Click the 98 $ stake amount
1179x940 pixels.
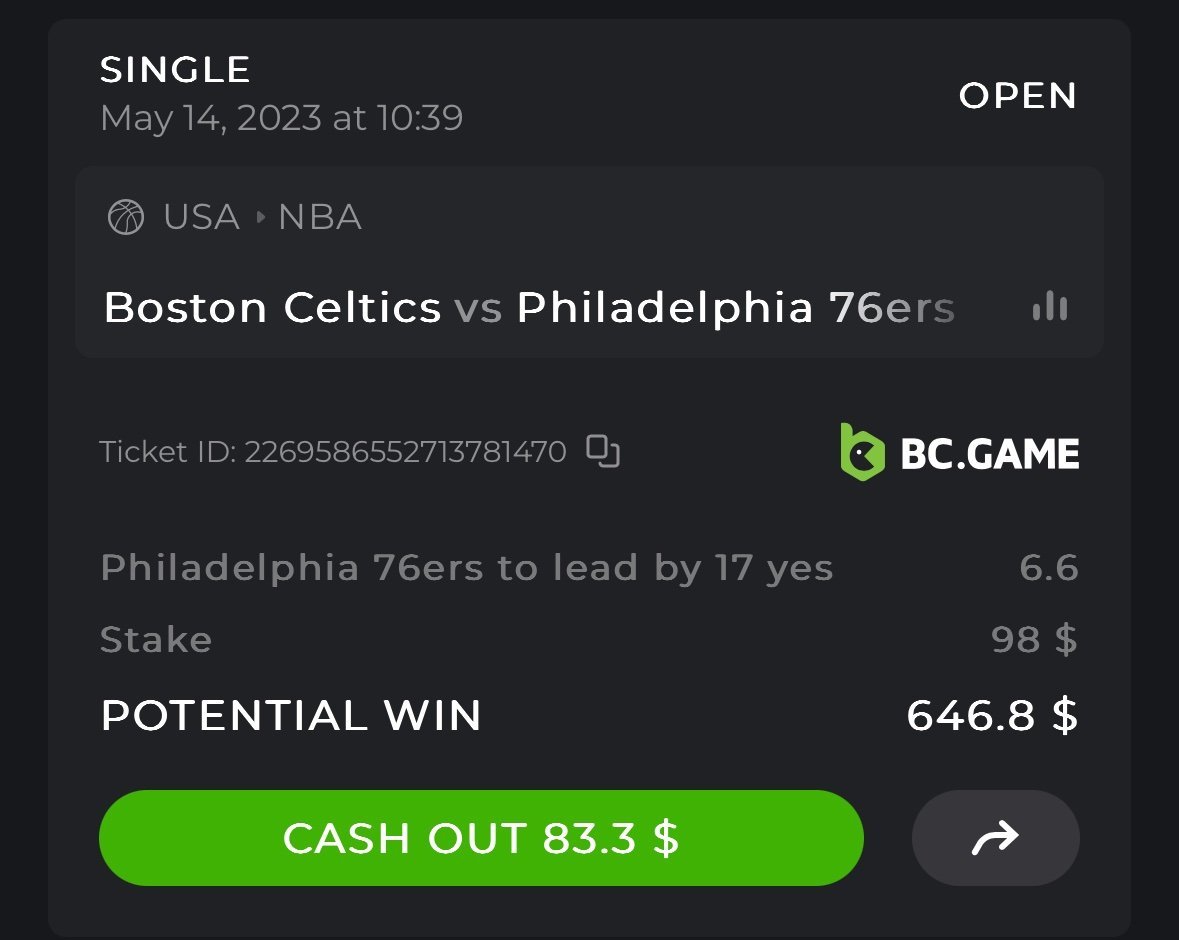tap(1034, 640)
